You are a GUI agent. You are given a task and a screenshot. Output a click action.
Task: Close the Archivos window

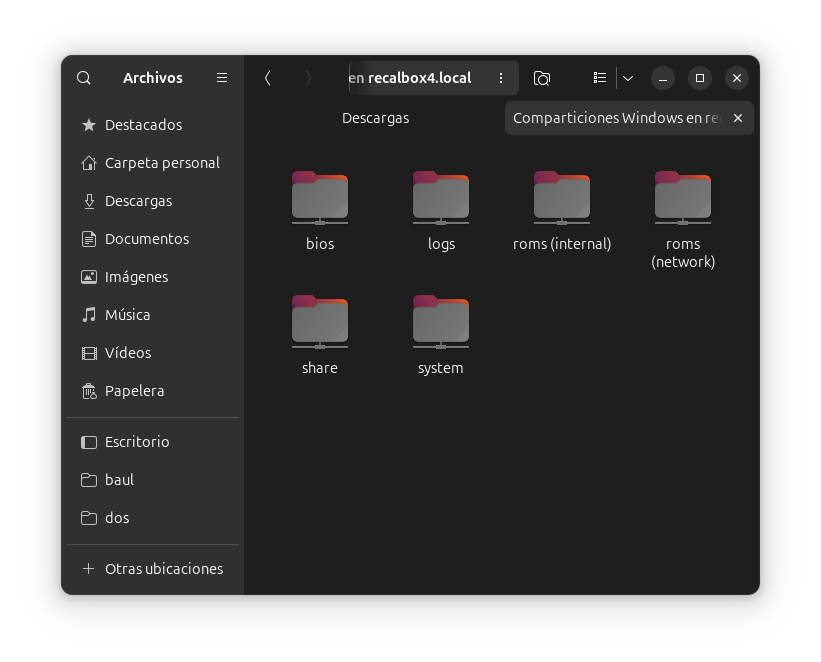(x=737, y=79)
